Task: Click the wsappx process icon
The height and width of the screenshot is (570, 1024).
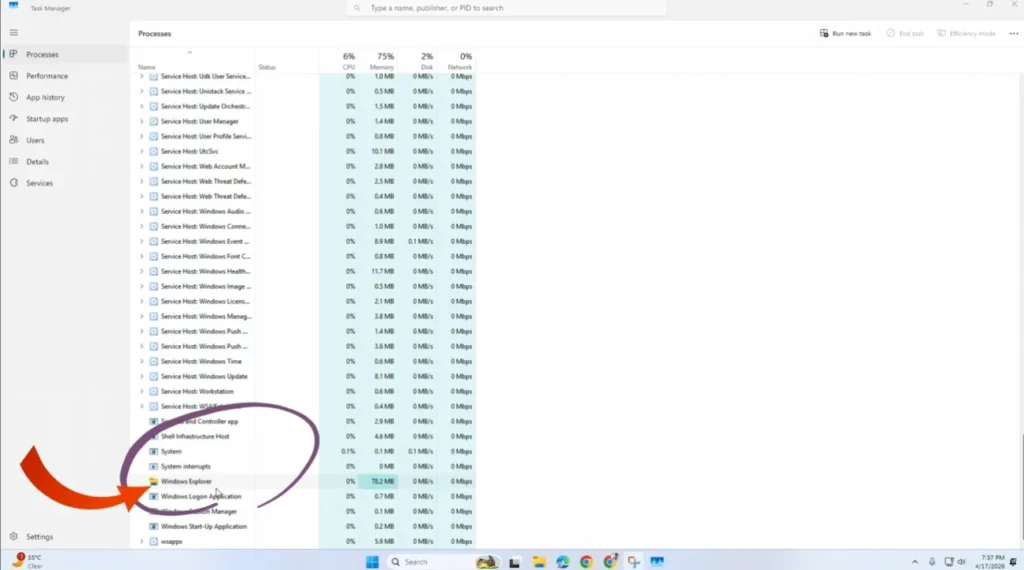Action: [x=153, y=541]
